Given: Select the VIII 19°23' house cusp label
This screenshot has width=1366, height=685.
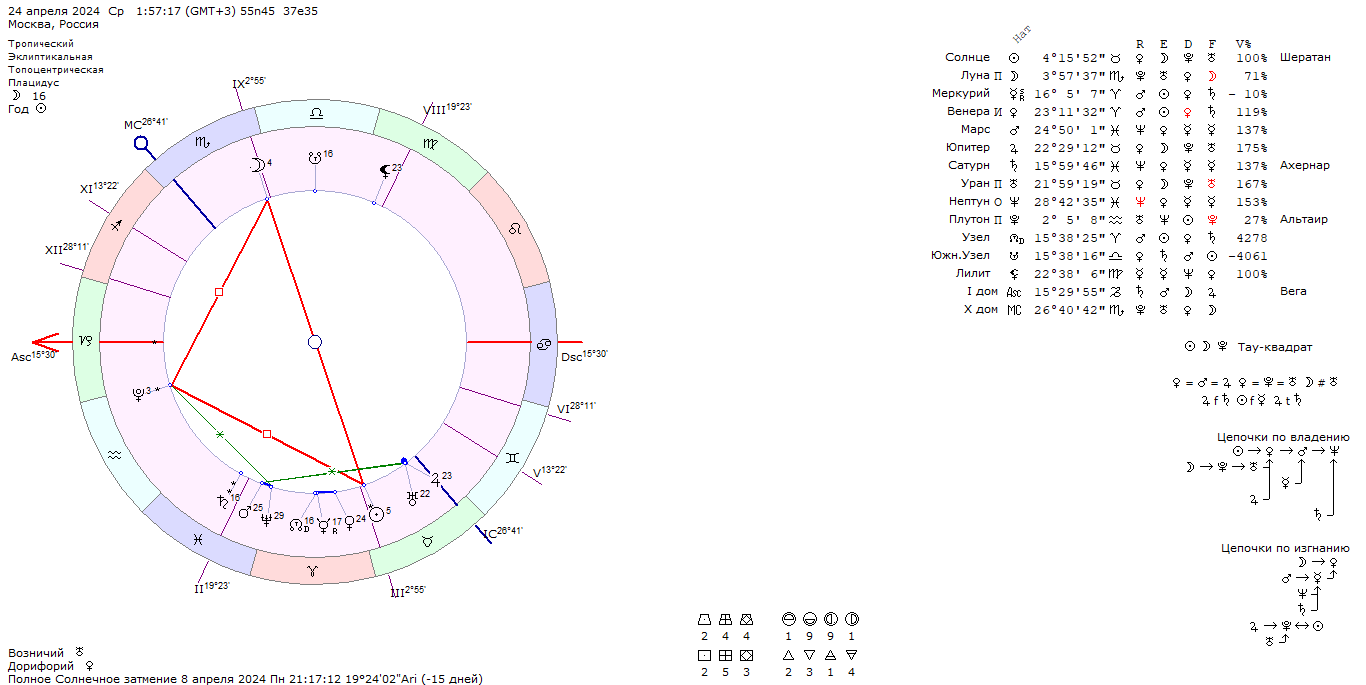Looking at the screenshot, I should pyautogui.click(x=447, y=108).
